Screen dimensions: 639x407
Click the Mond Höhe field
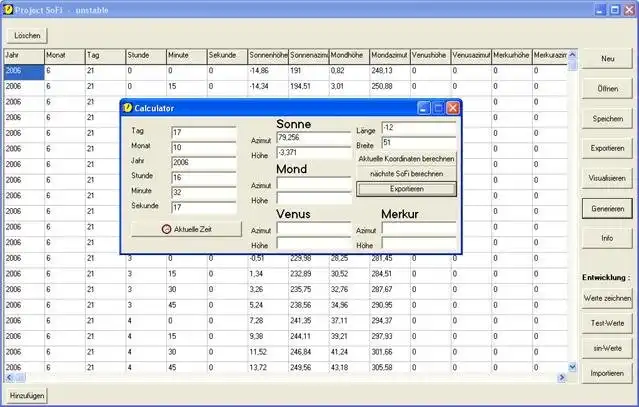(x=314, y=198)
